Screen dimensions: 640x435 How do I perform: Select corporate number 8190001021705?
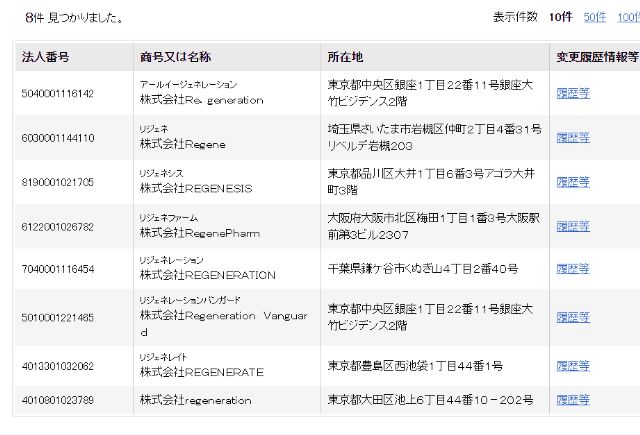(x=58, y=182)
